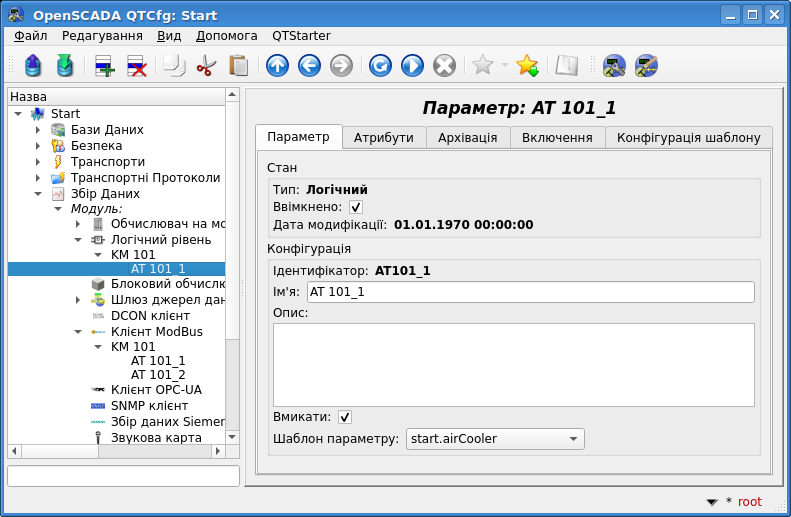
Task: Collapse the Клієнт ModBus tree node
Action: tap(78, 331)
